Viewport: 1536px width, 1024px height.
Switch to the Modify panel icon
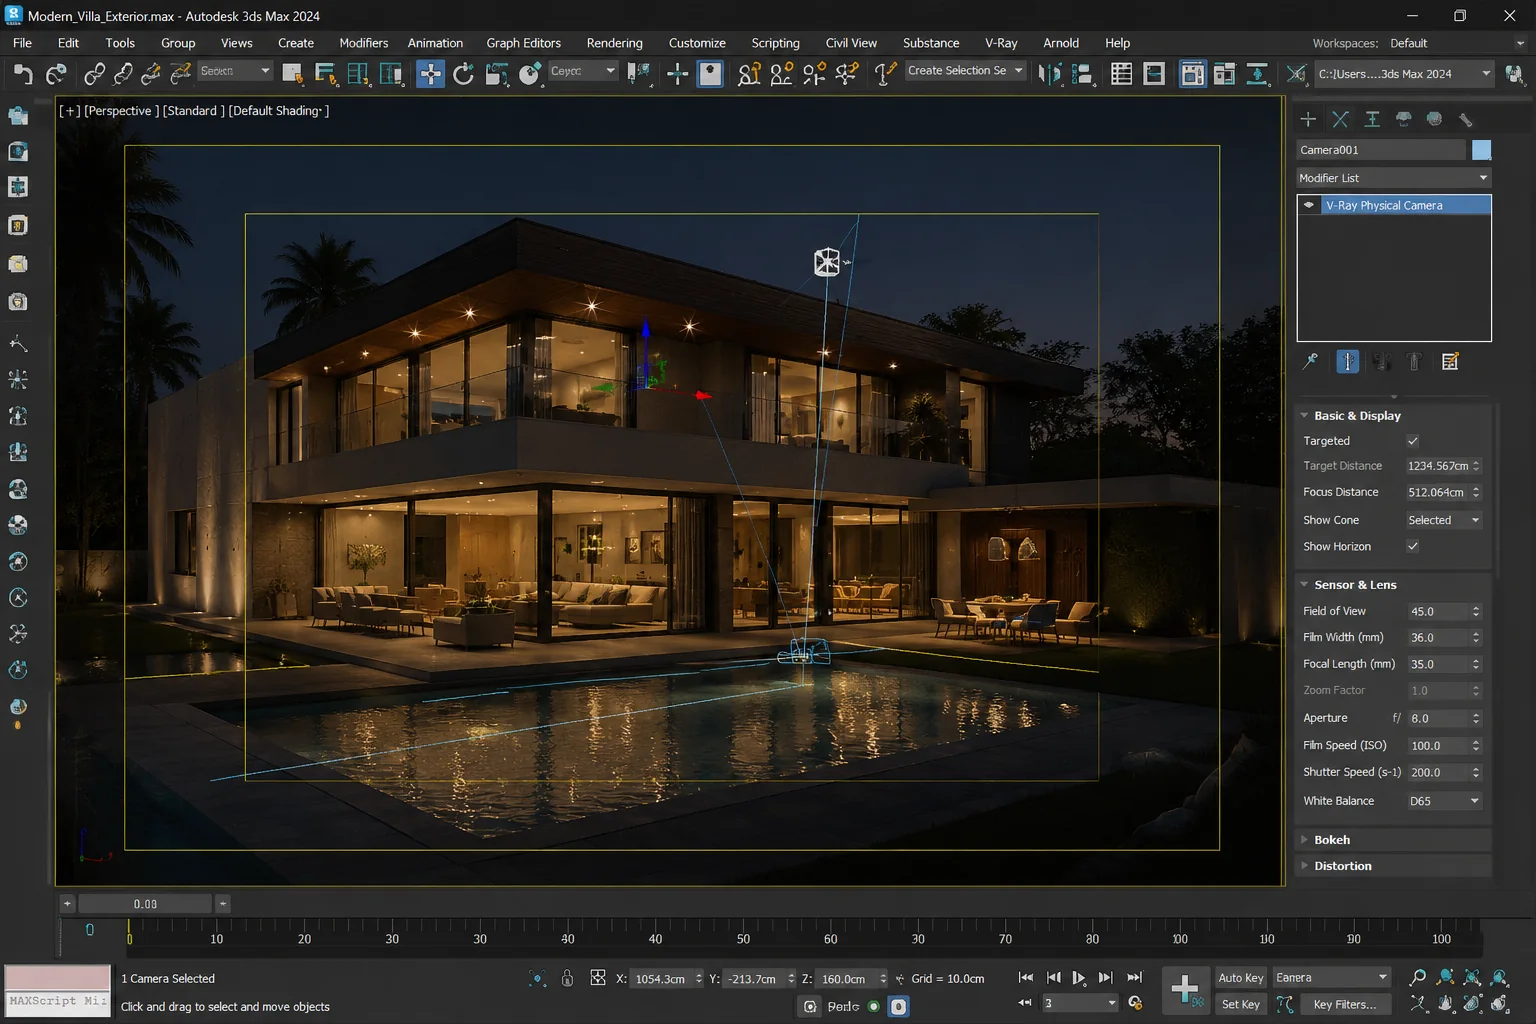(1340, 119)
